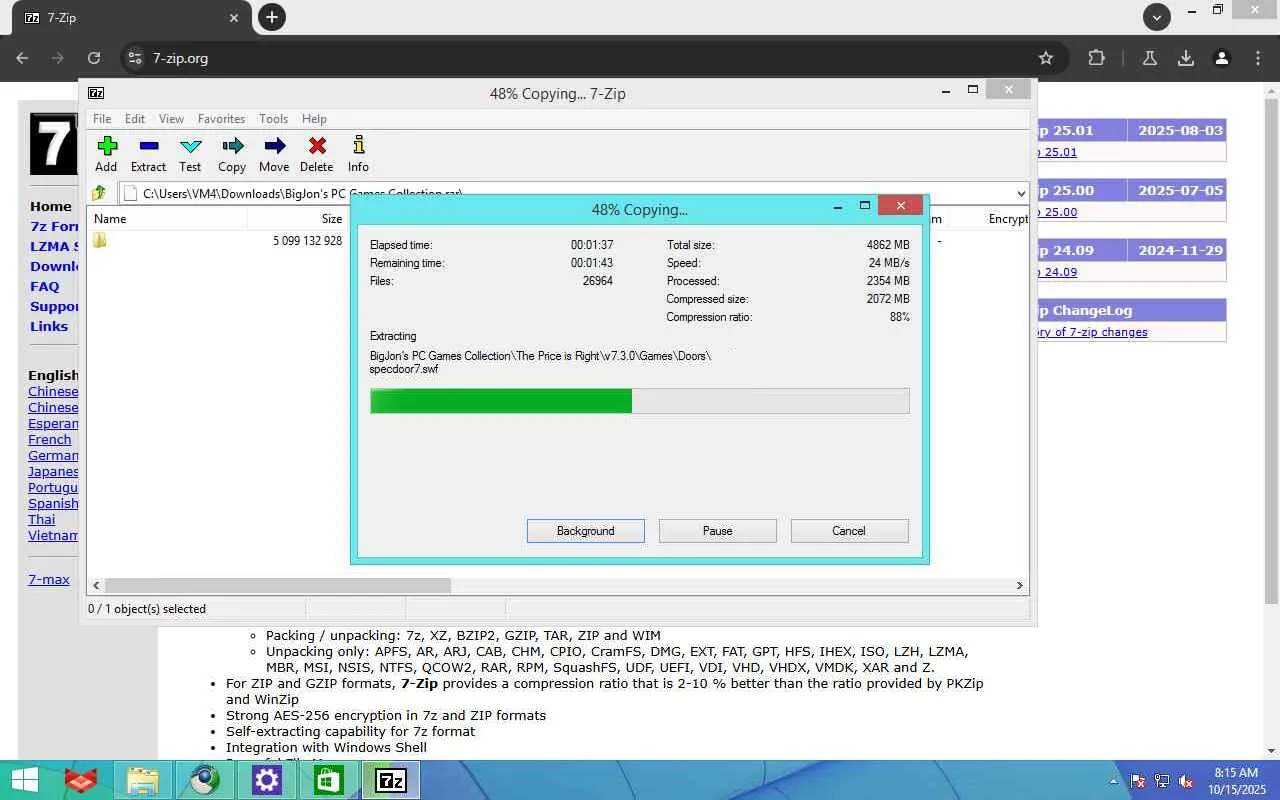Open the green Store icon in the taskbar
Image resolution: width=1280 pixels, height=800 pixels.
click(x=329, y=780)
